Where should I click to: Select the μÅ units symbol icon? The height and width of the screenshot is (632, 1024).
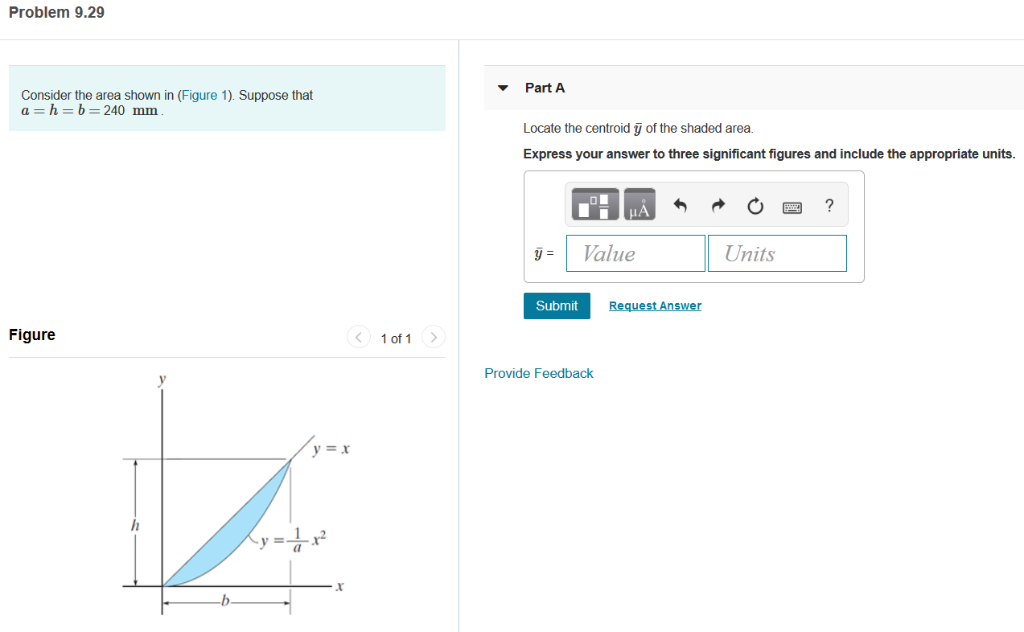[640, 204]
